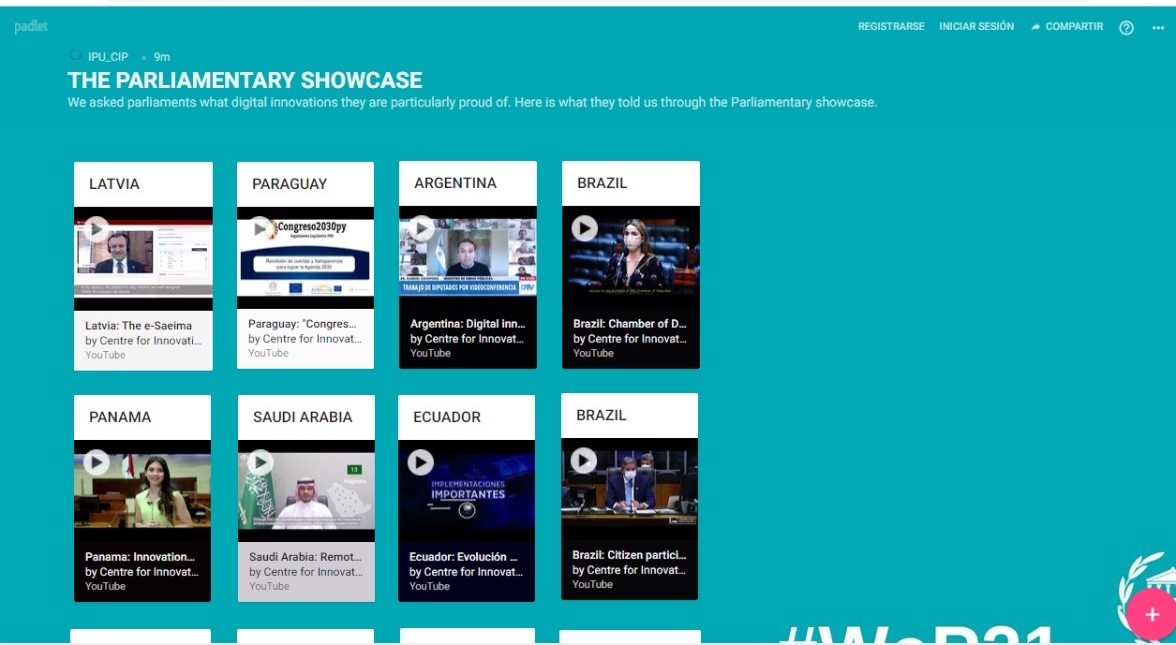Click the IPU_CIP avatar circle
This screenshot has width=1176, height=645.
[x=75, y=56]
